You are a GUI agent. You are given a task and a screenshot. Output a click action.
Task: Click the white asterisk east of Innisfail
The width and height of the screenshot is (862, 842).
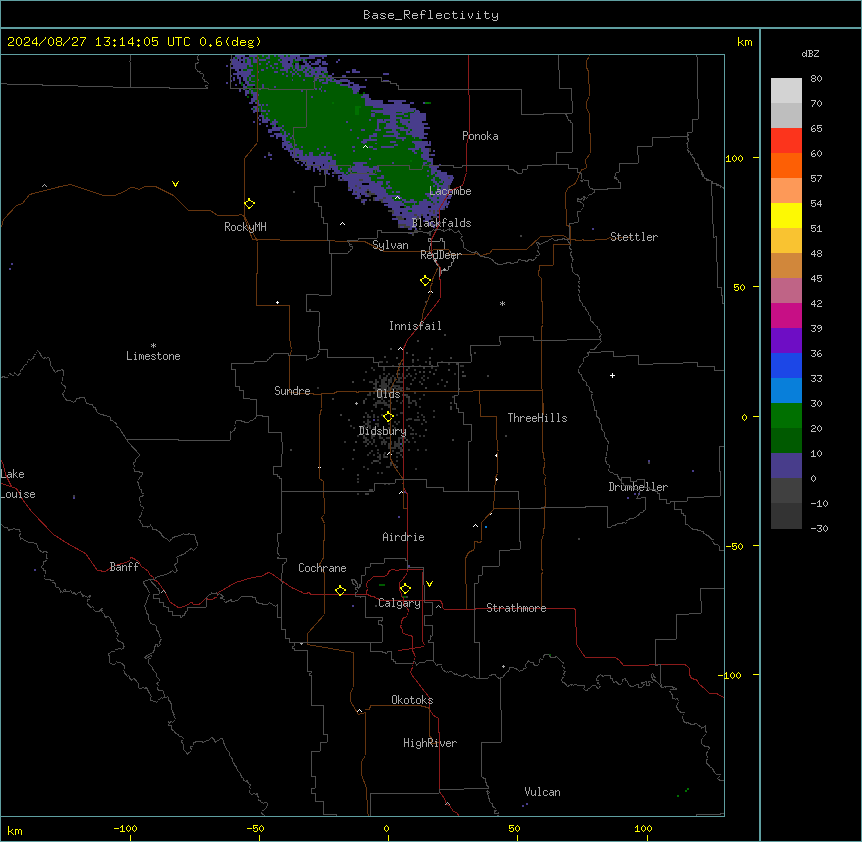click(502, 303)
